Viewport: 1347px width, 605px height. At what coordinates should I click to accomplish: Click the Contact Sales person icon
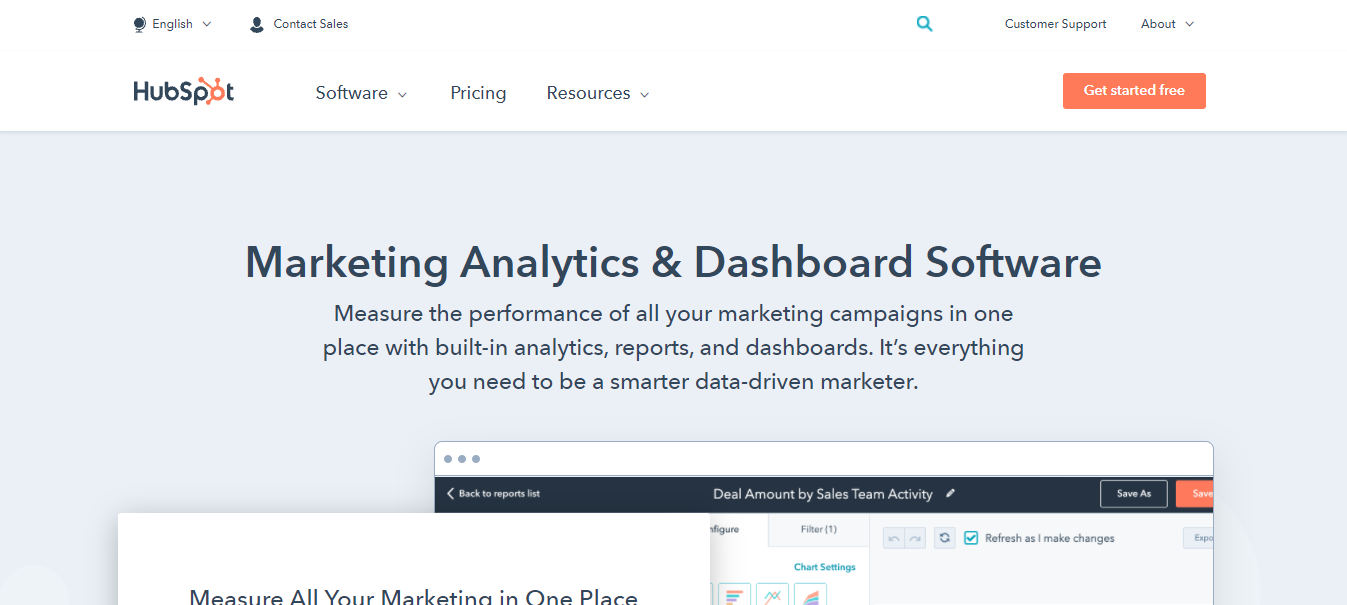[x=257, y=24]
